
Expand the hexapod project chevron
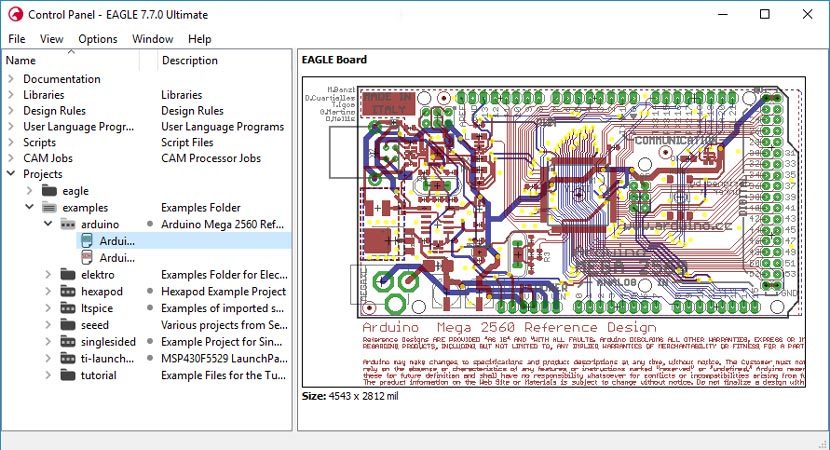click(48, 291)
